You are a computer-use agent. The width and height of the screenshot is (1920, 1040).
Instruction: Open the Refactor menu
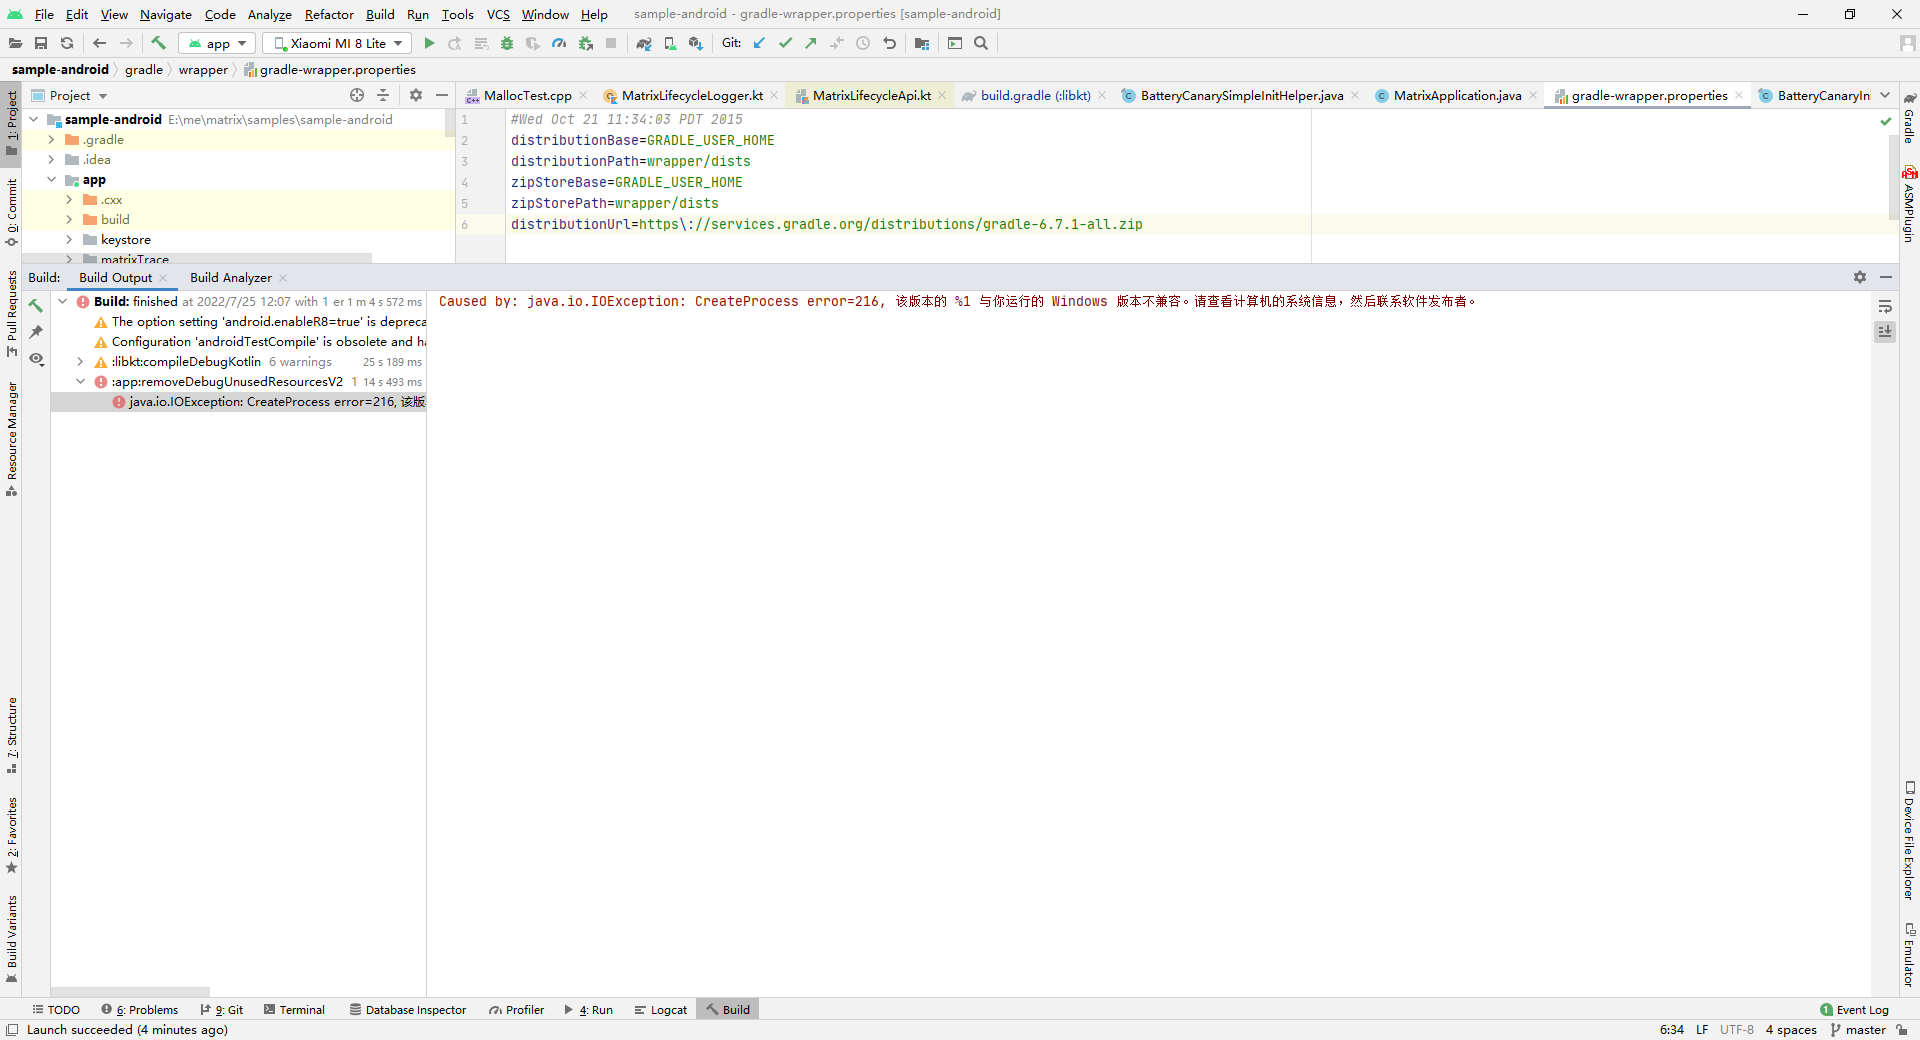pos(329,14)
